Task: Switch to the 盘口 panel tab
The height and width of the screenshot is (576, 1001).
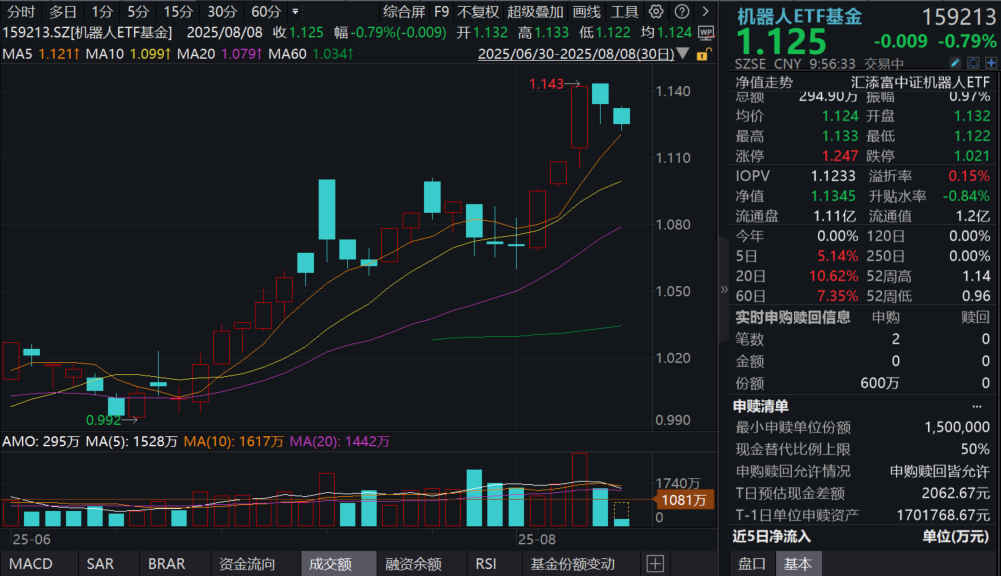Action: coord(752,564)
